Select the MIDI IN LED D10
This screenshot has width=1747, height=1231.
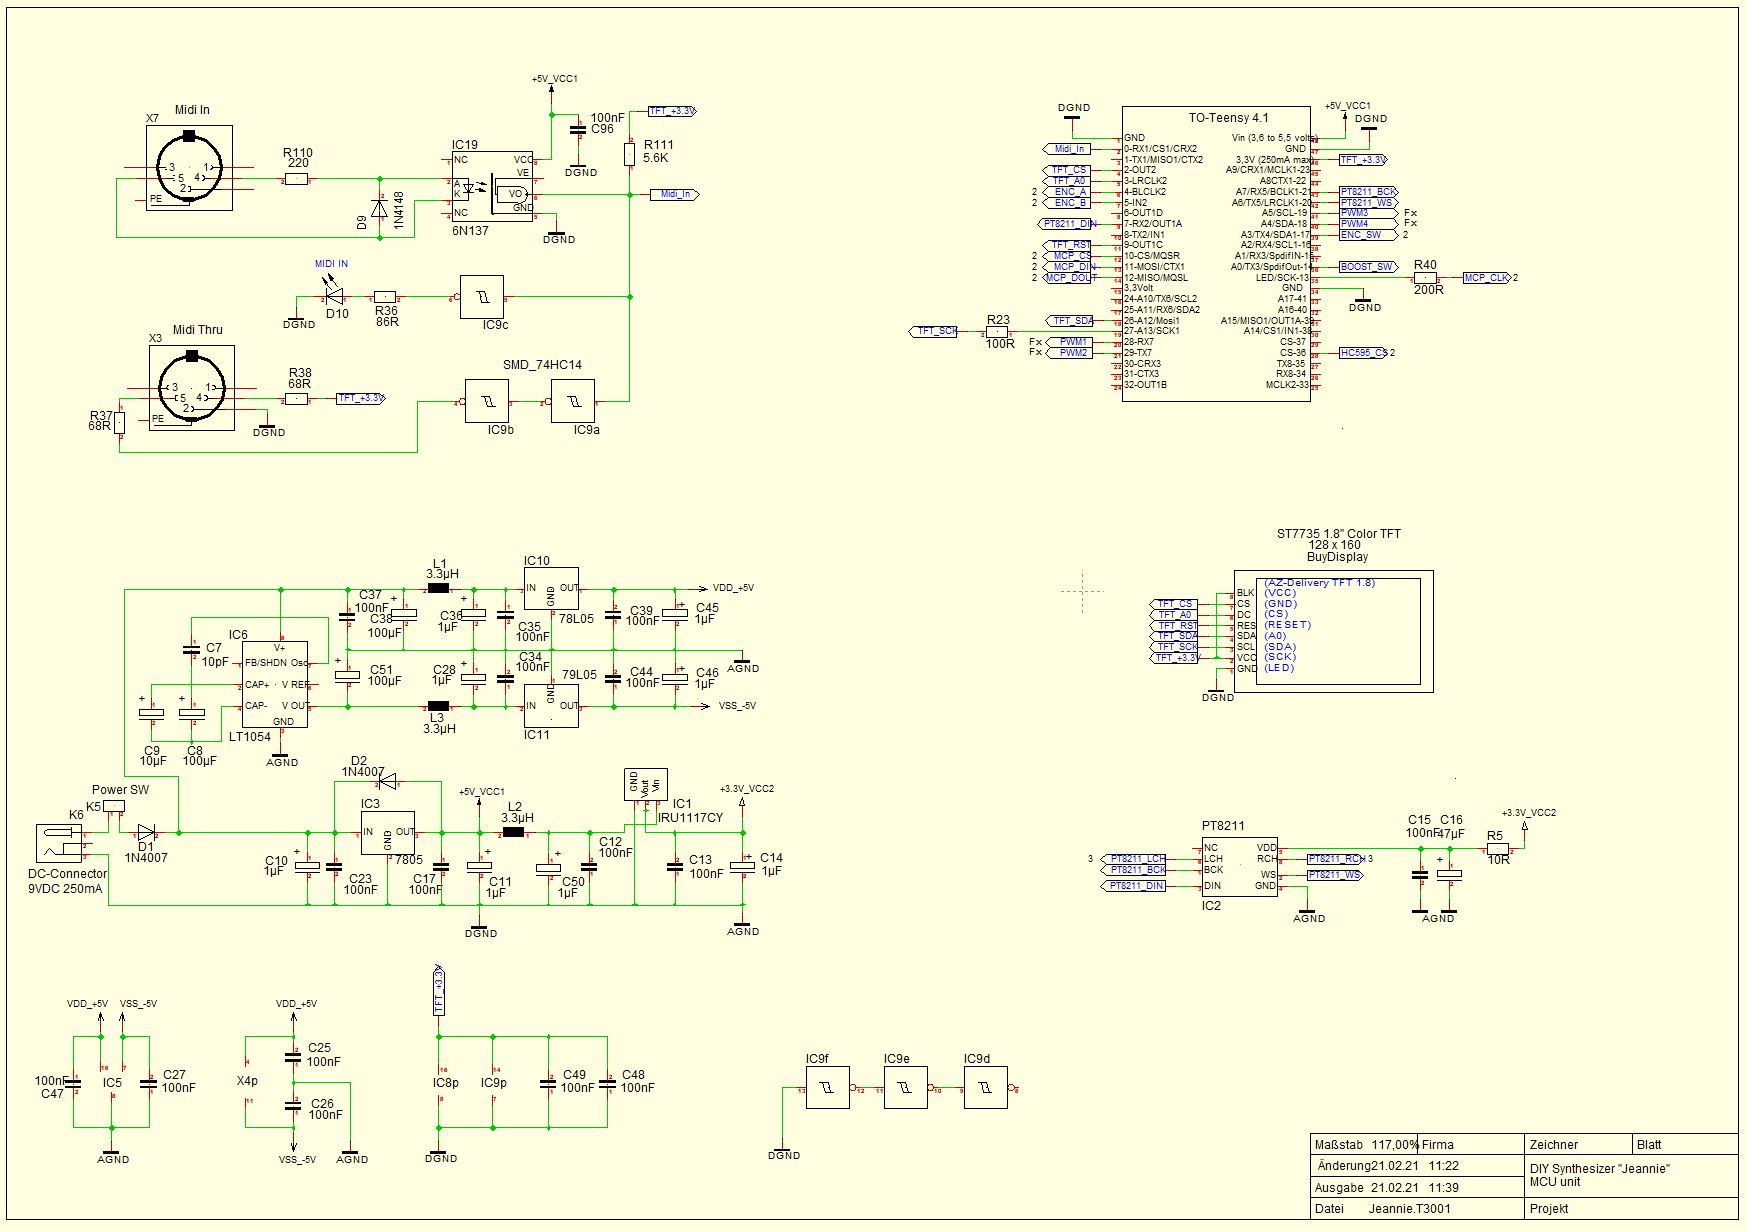click(x=334, y=297)
